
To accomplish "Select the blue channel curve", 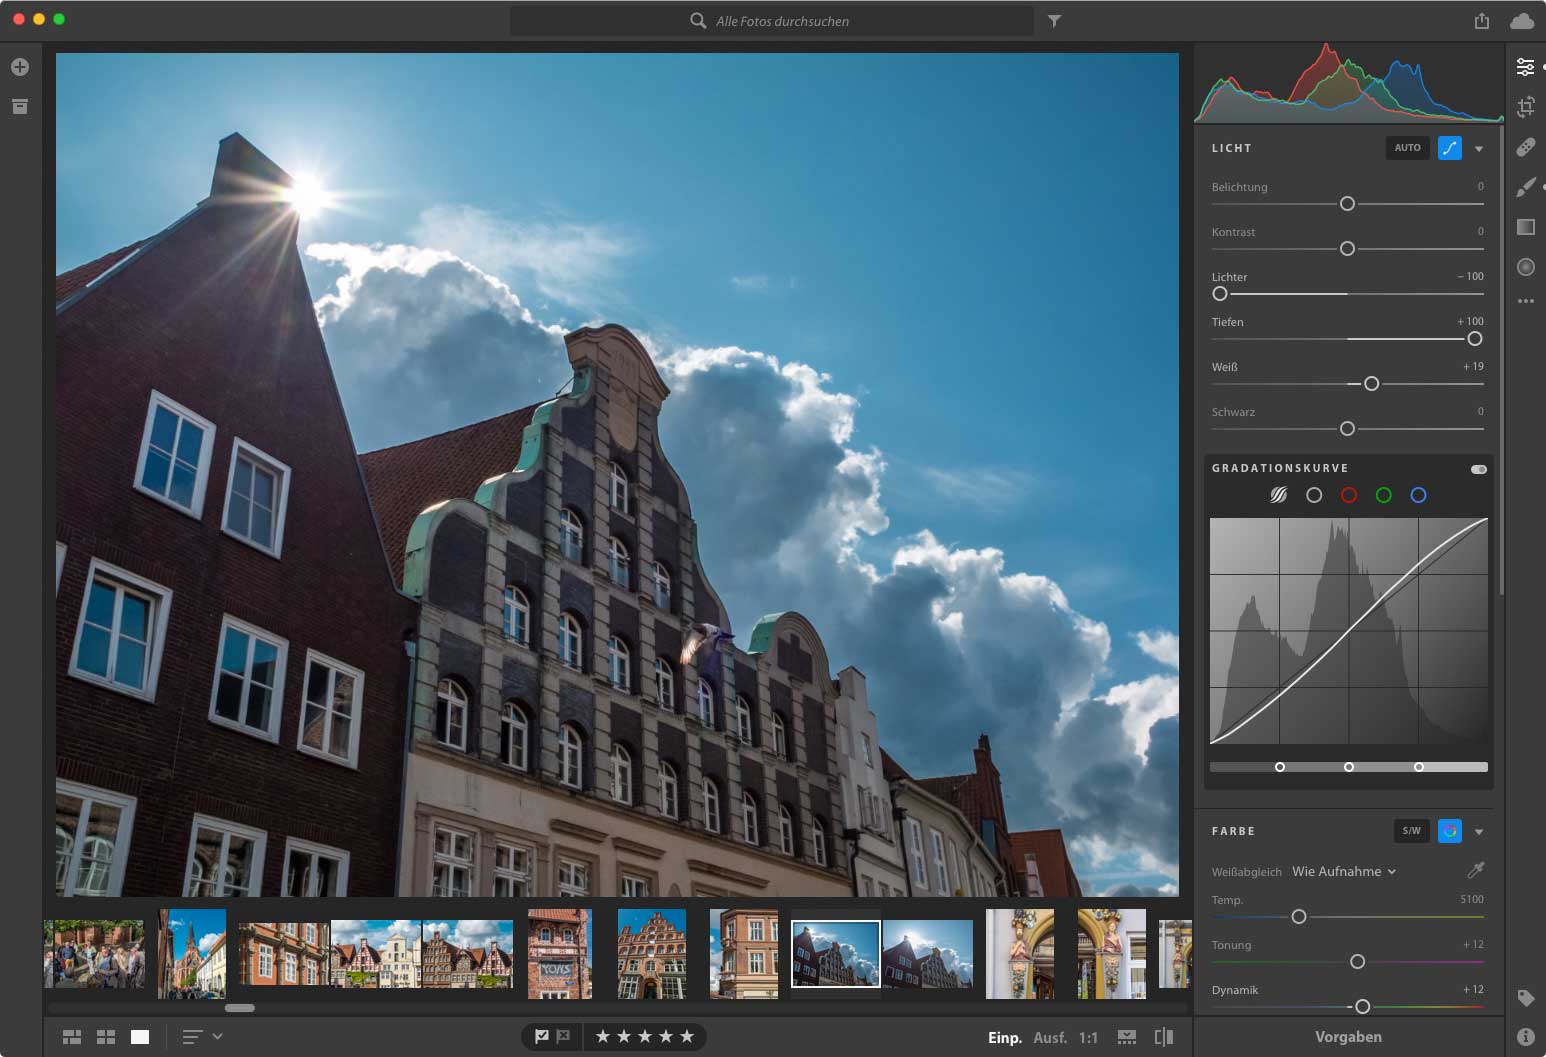I will click(x=1418, y=495).
